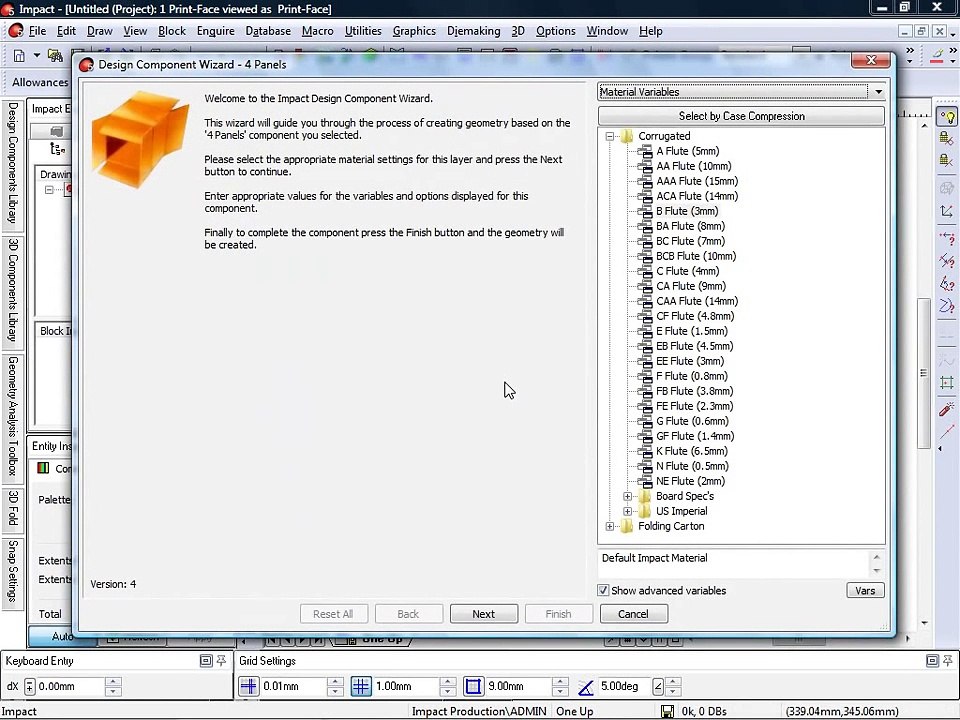Click the save disk icon in status bar
This screenshot has width=960, height=720.
[x=667, y=711]
